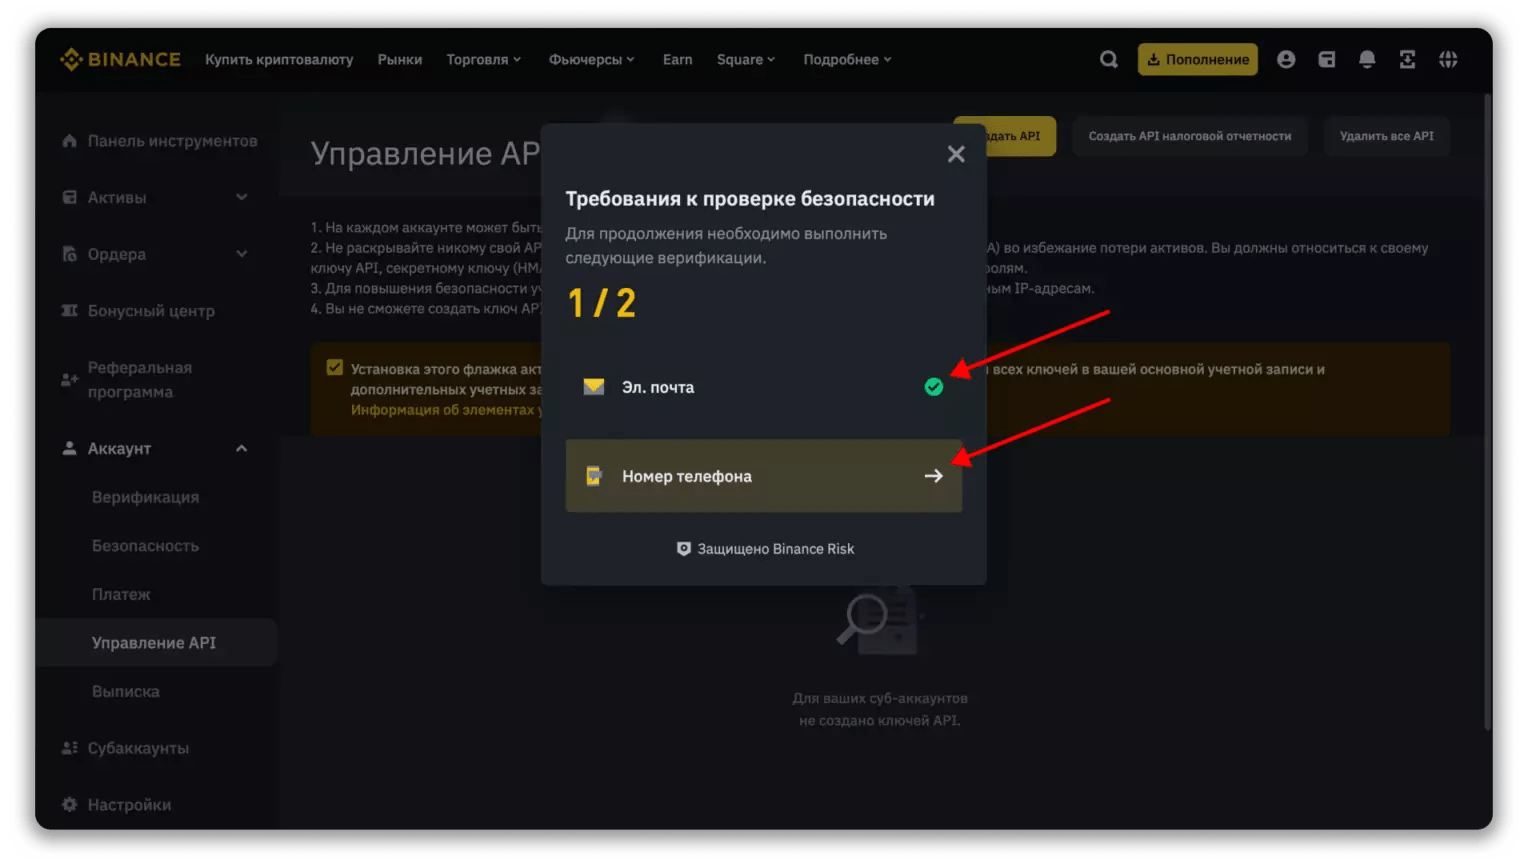
Task: Open Информация об элементах link
Action: 446,409
